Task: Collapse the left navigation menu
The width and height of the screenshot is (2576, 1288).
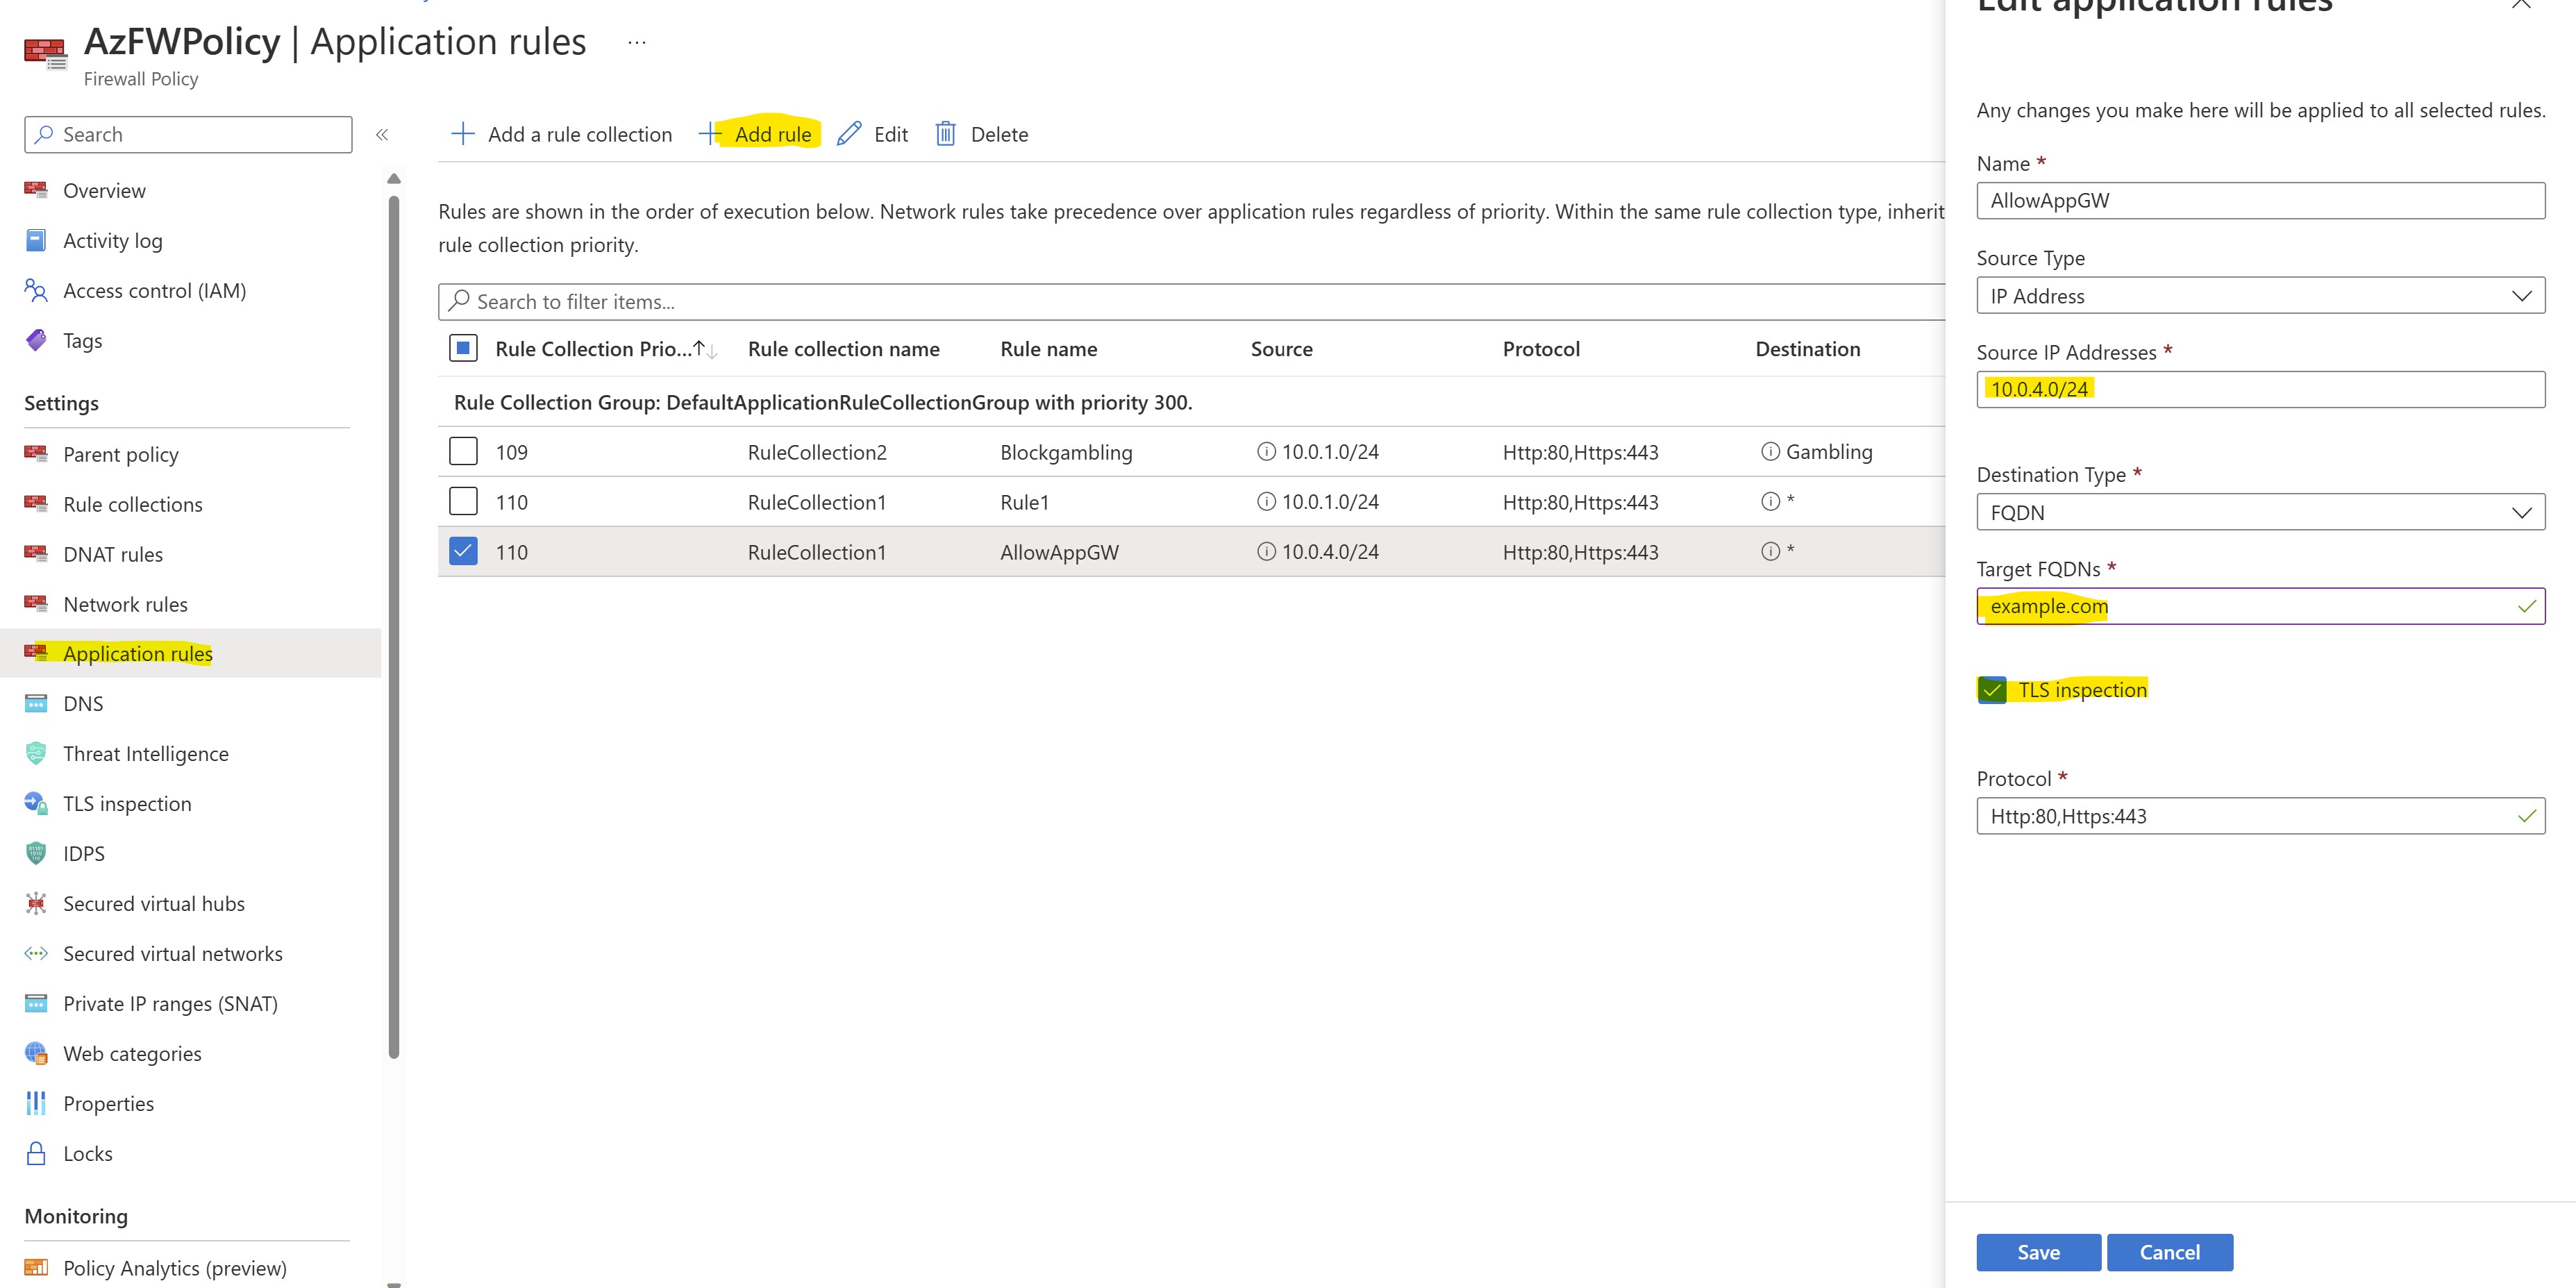Action: click(x=382, y=134)
